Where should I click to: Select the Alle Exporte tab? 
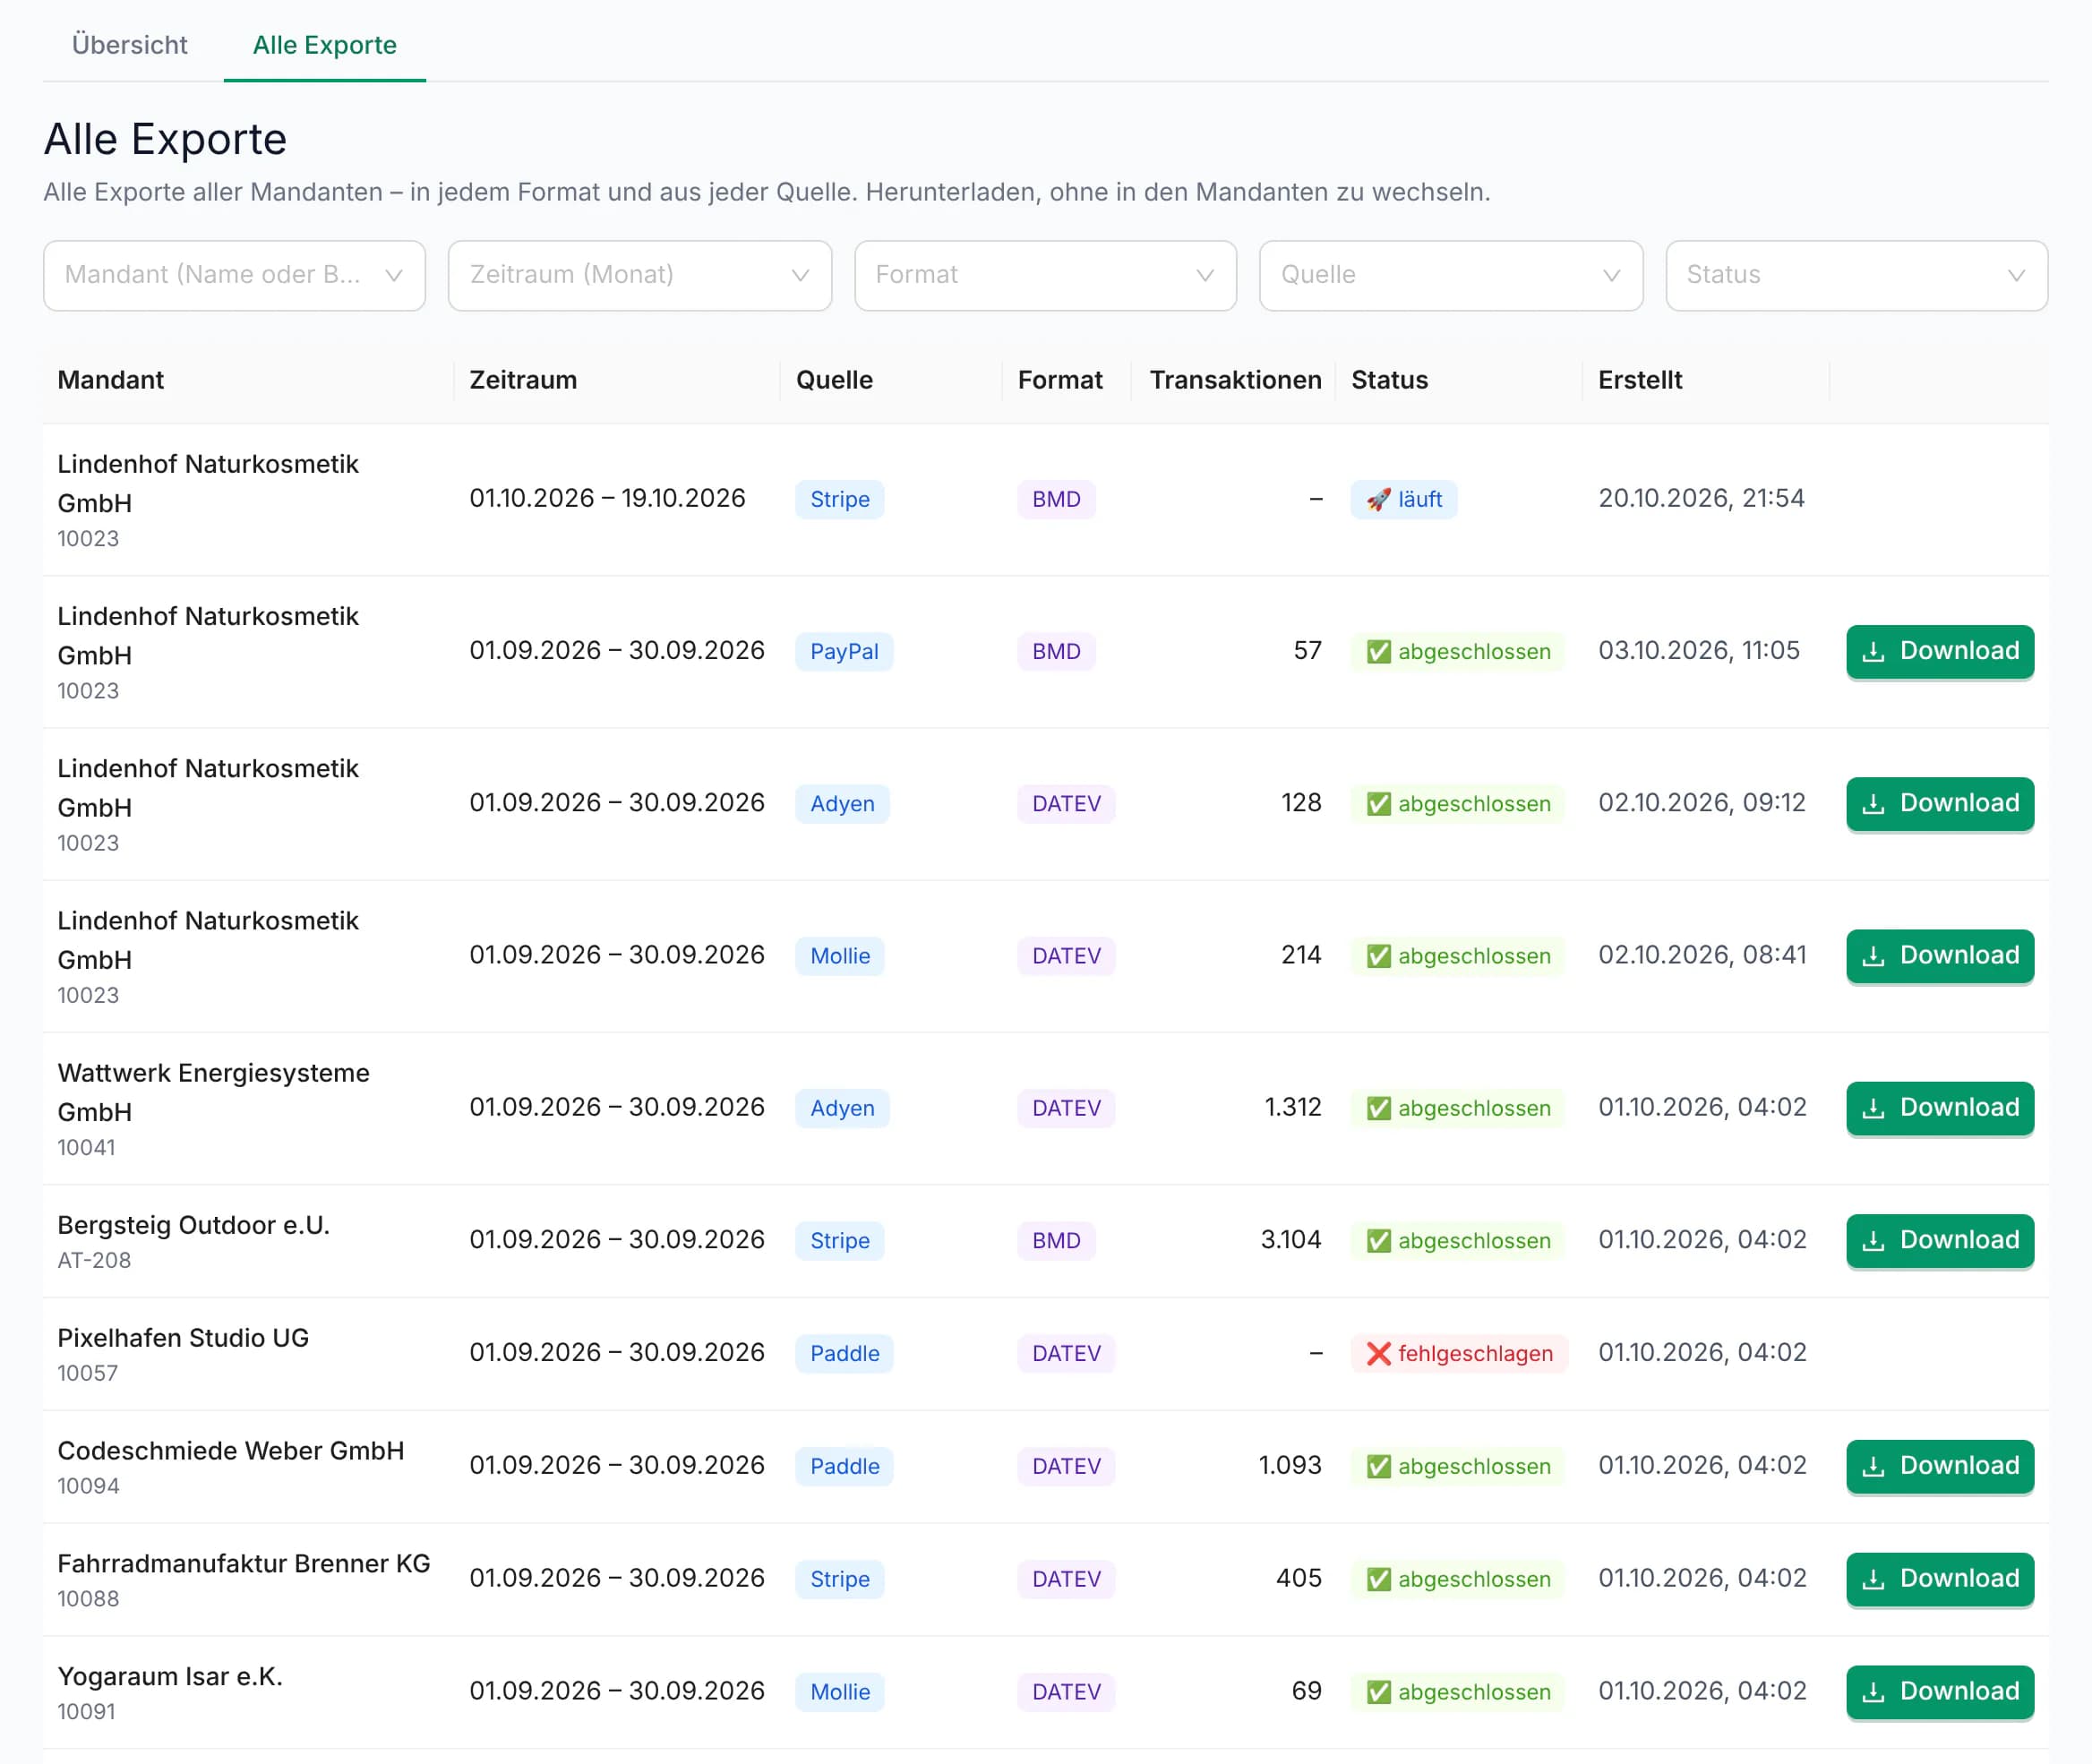click(x=324, y=45)
